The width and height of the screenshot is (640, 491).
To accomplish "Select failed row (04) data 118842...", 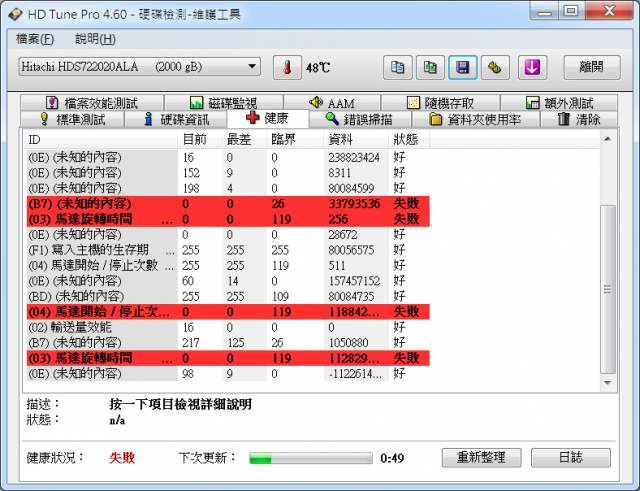I will click(228, 312).
